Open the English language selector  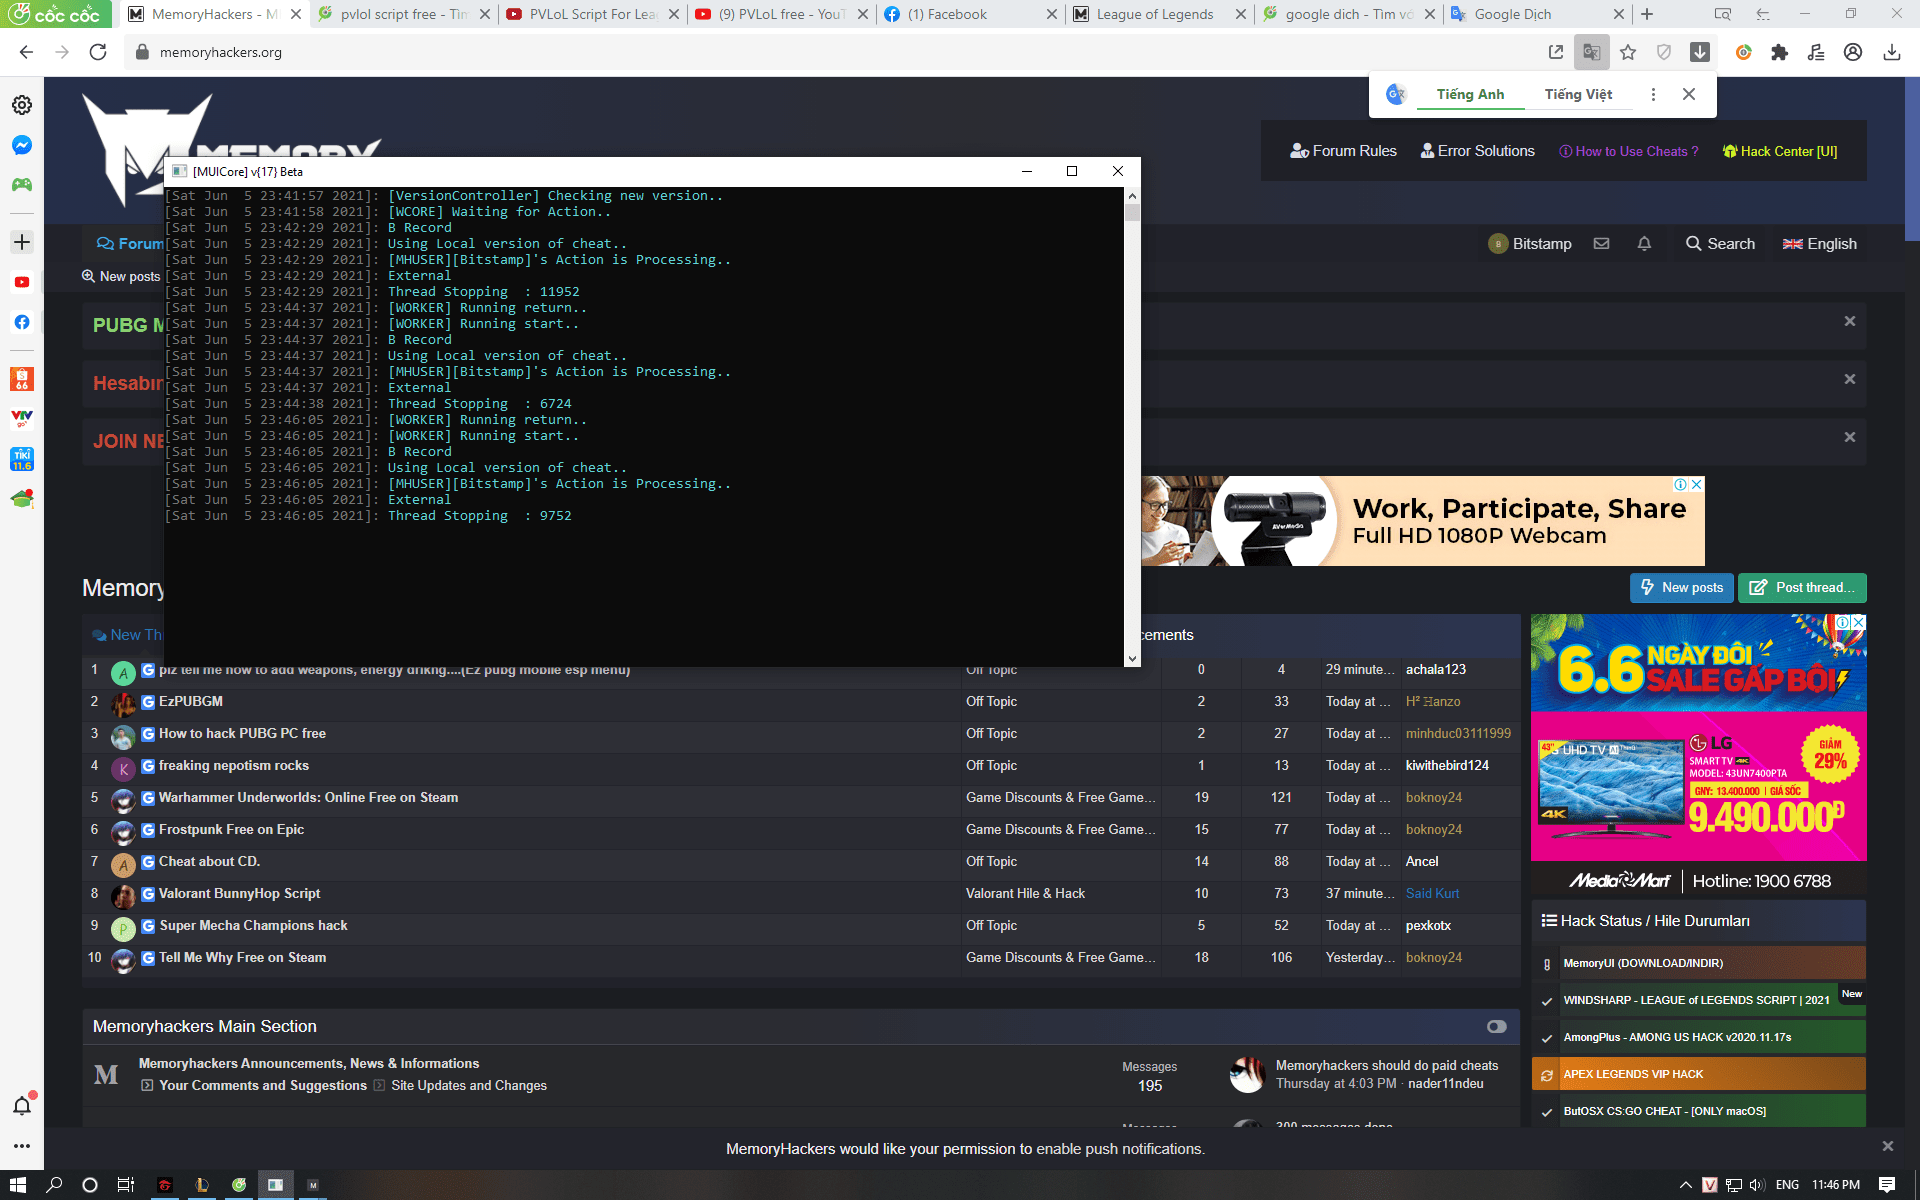click(1819, 243)
